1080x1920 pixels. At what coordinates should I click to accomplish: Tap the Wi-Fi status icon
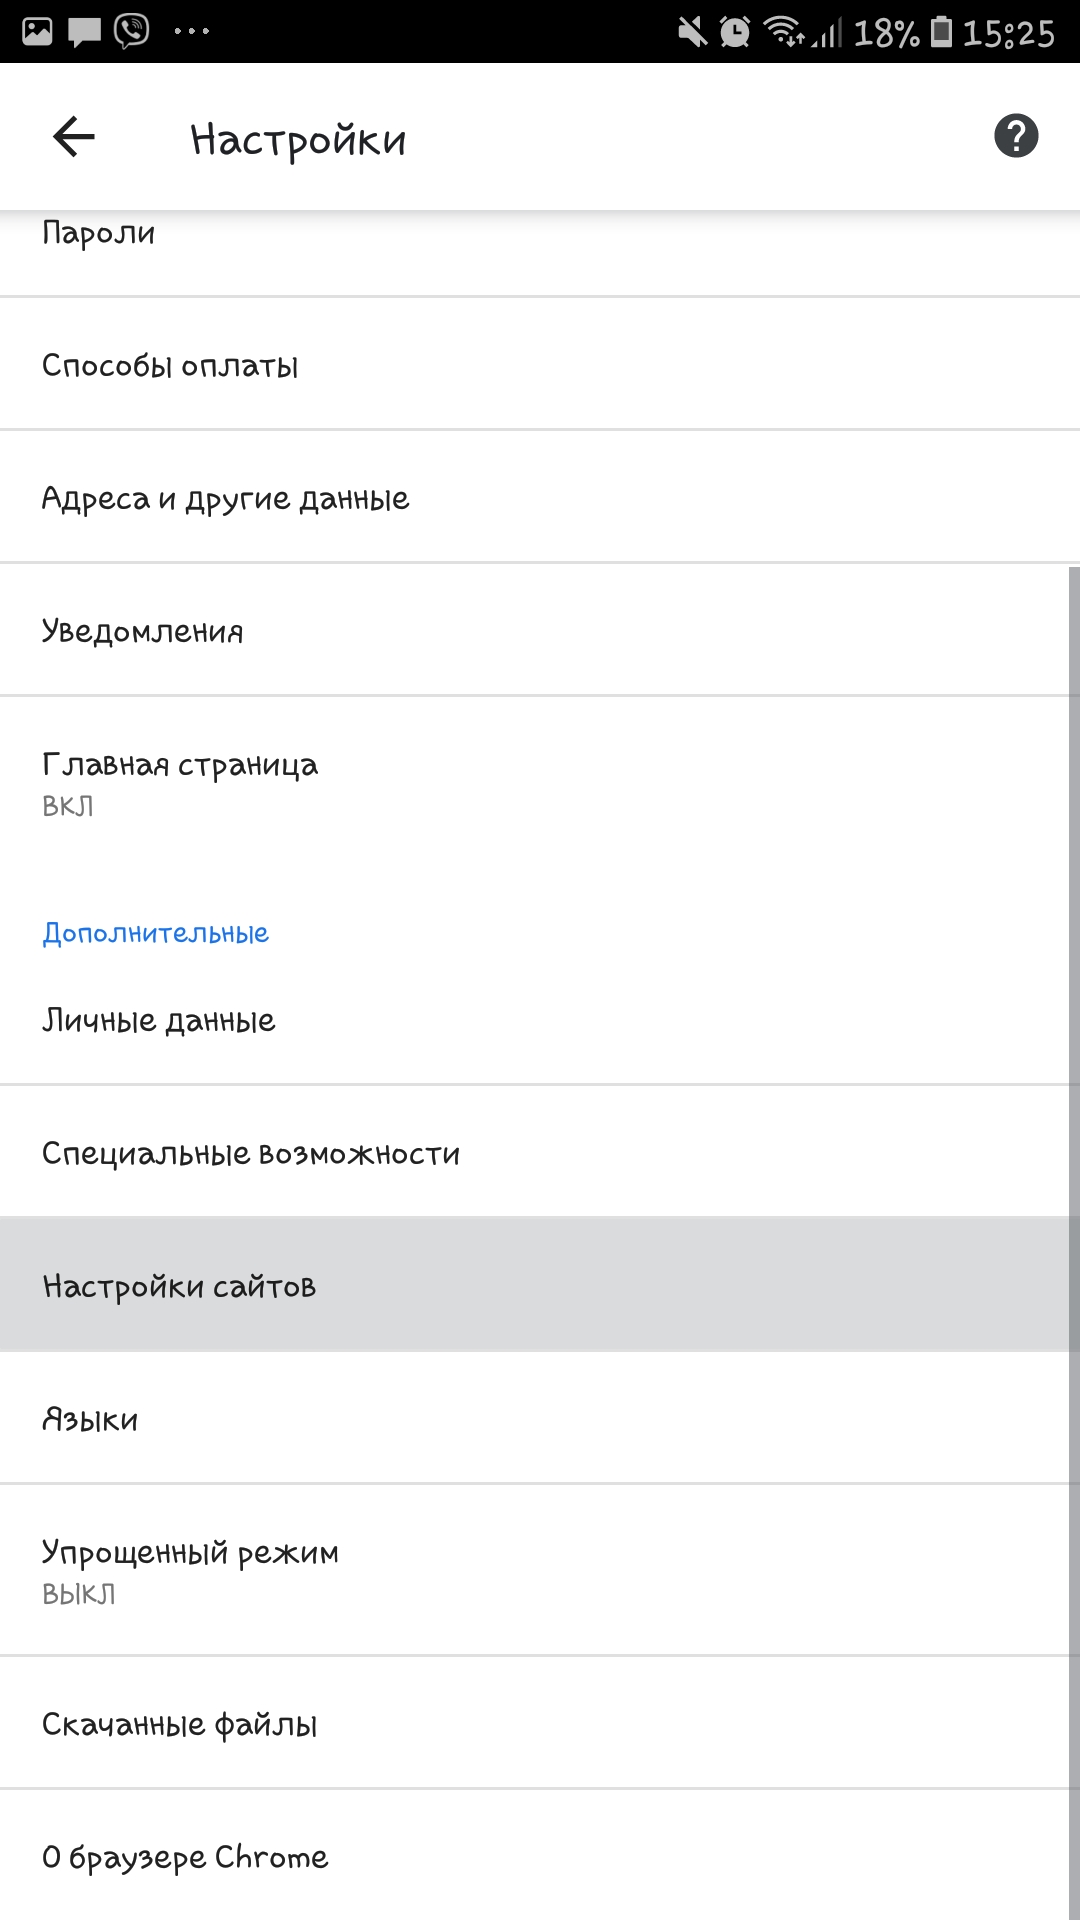point(784,32)
